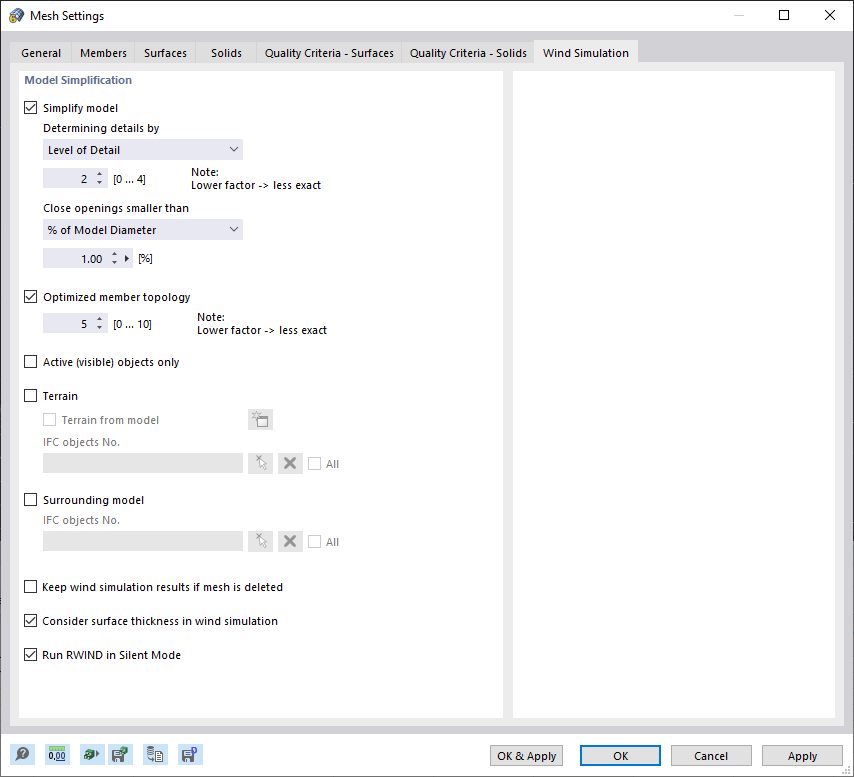The image size is (854, 777).
Task: Click the Surrounding model IFC objects field
Action: coord(143,541)
